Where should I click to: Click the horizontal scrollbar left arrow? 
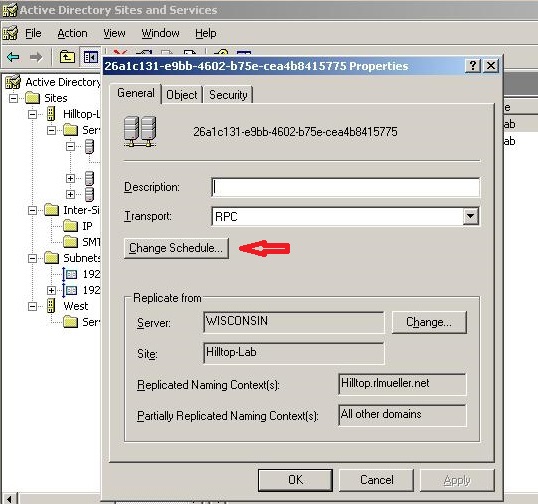tap(9, 499)
